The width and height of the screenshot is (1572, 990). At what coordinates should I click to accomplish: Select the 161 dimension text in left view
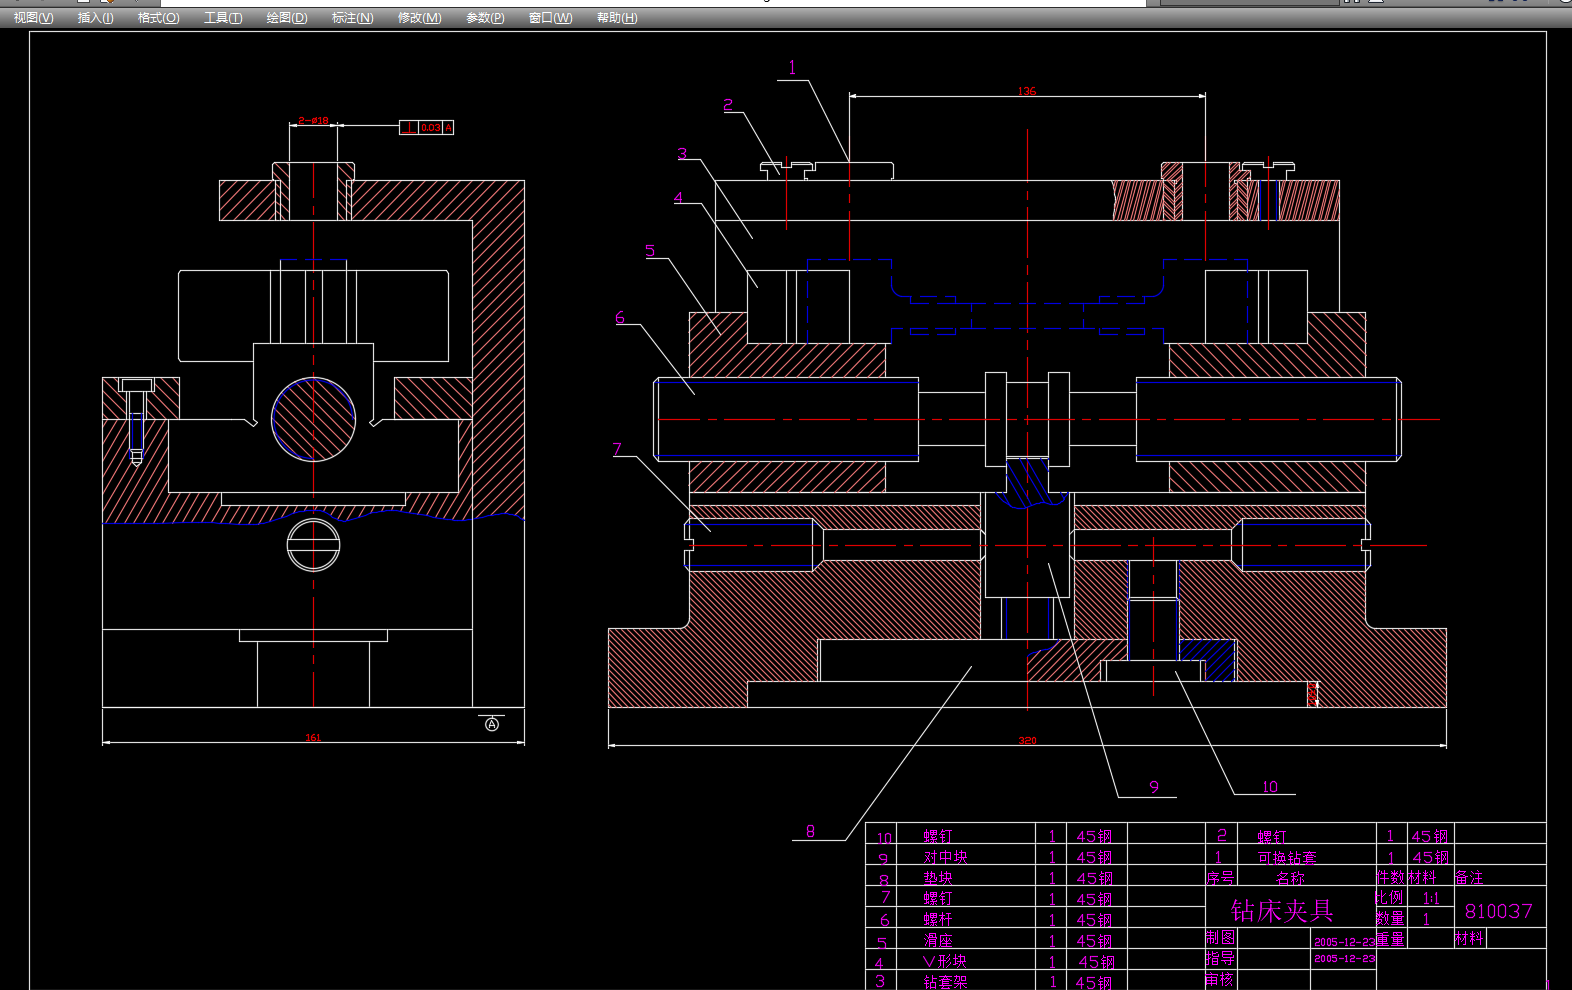(x=313, y=738)
